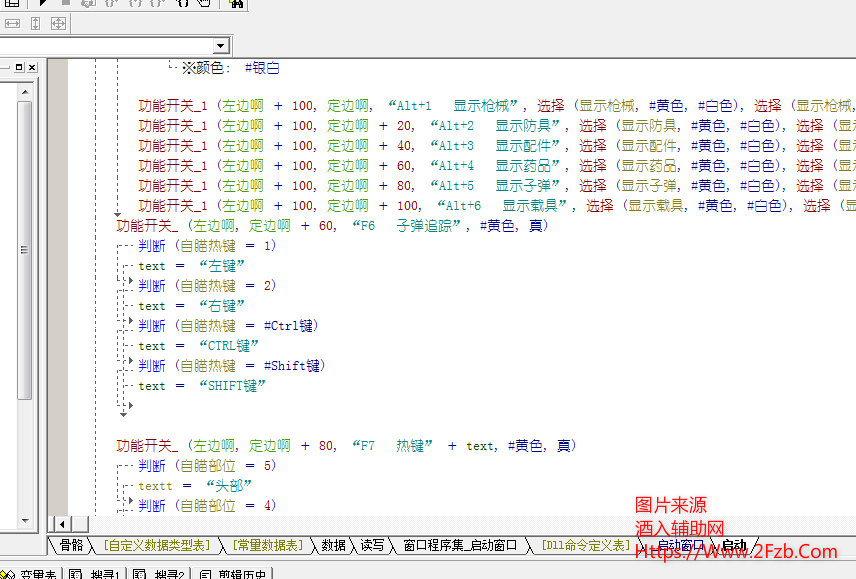856x579 pixels.
Task: Click the equal width alignment icon
Action: [13, 23]
